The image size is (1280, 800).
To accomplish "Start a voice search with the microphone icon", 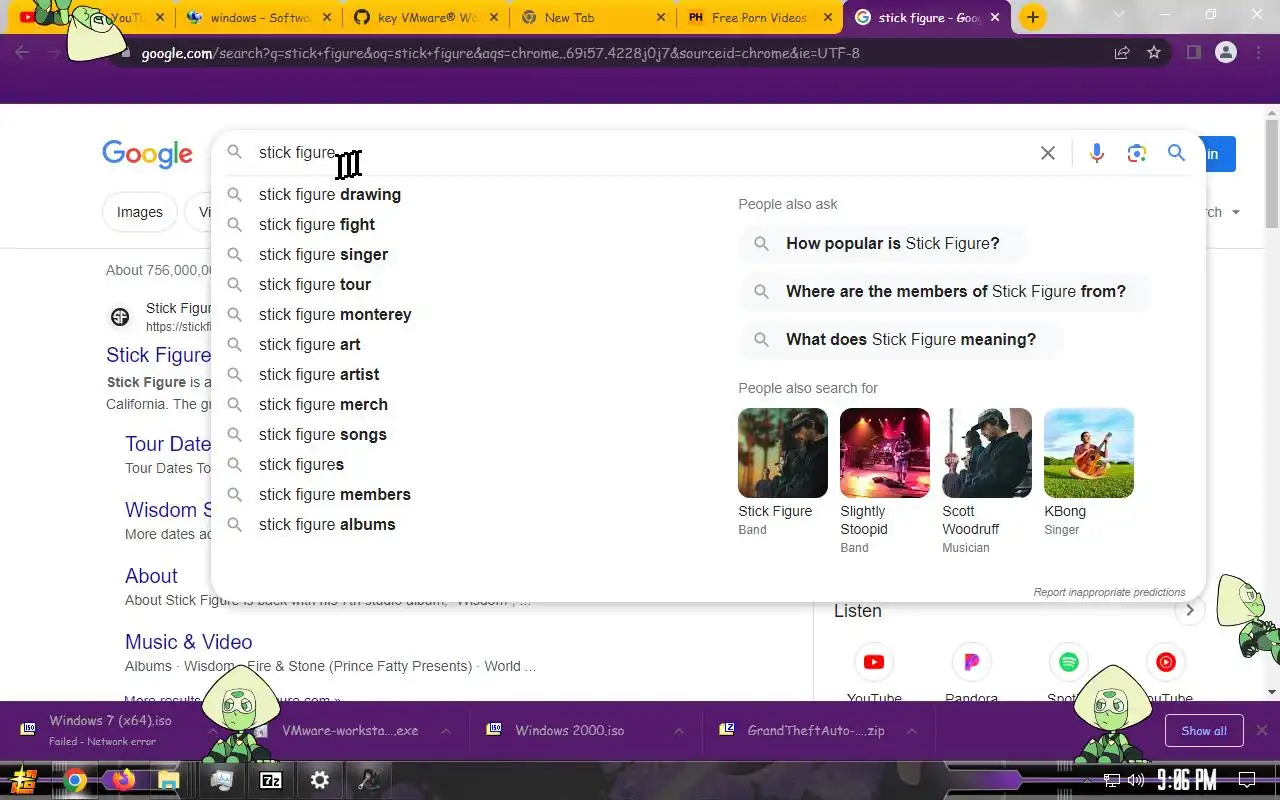I will coord(1097,153).
